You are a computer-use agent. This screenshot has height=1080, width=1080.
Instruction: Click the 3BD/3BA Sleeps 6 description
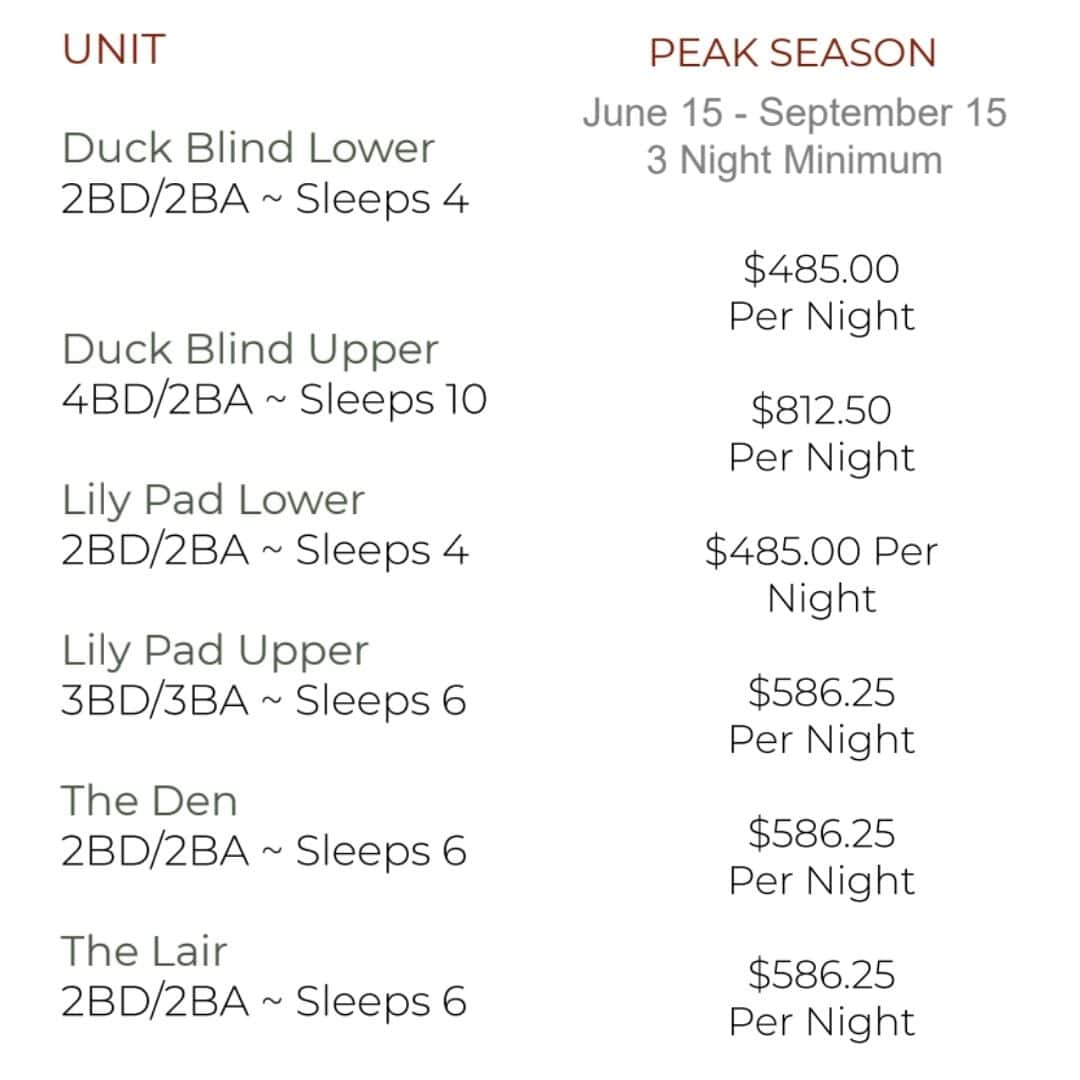264,701
